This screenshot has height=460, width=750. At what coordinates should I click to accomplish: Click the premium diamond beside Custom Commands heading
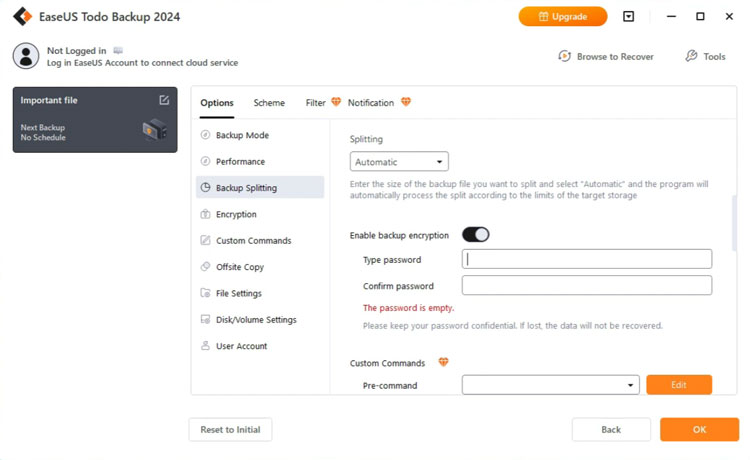[x=443, y=362]
